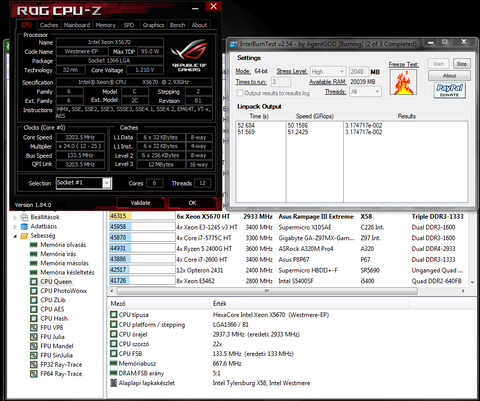Screen dimensions: 480x401
Task: Click the FPU Mandel benchmark icon
Action: (34, 346)
